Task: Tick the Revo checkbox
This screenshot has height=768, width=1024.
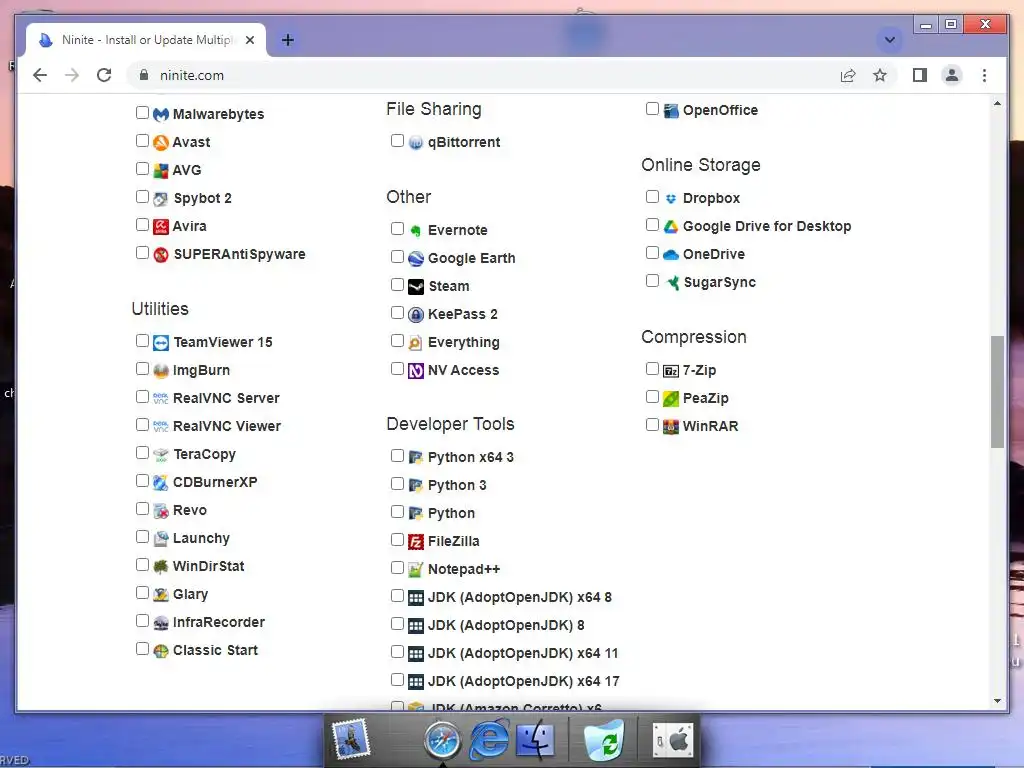Action: point(142,509)
